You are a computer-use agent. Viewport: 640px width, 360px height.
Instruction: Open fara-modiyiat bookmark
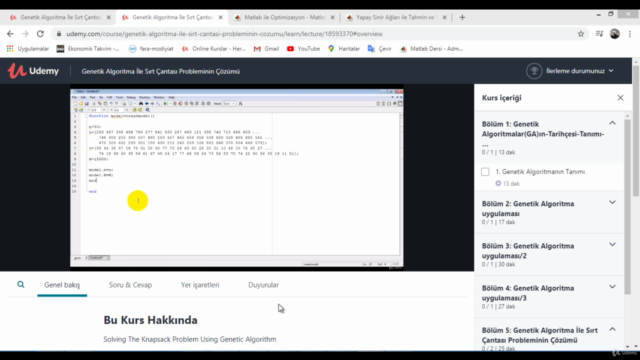coord(151,49)
